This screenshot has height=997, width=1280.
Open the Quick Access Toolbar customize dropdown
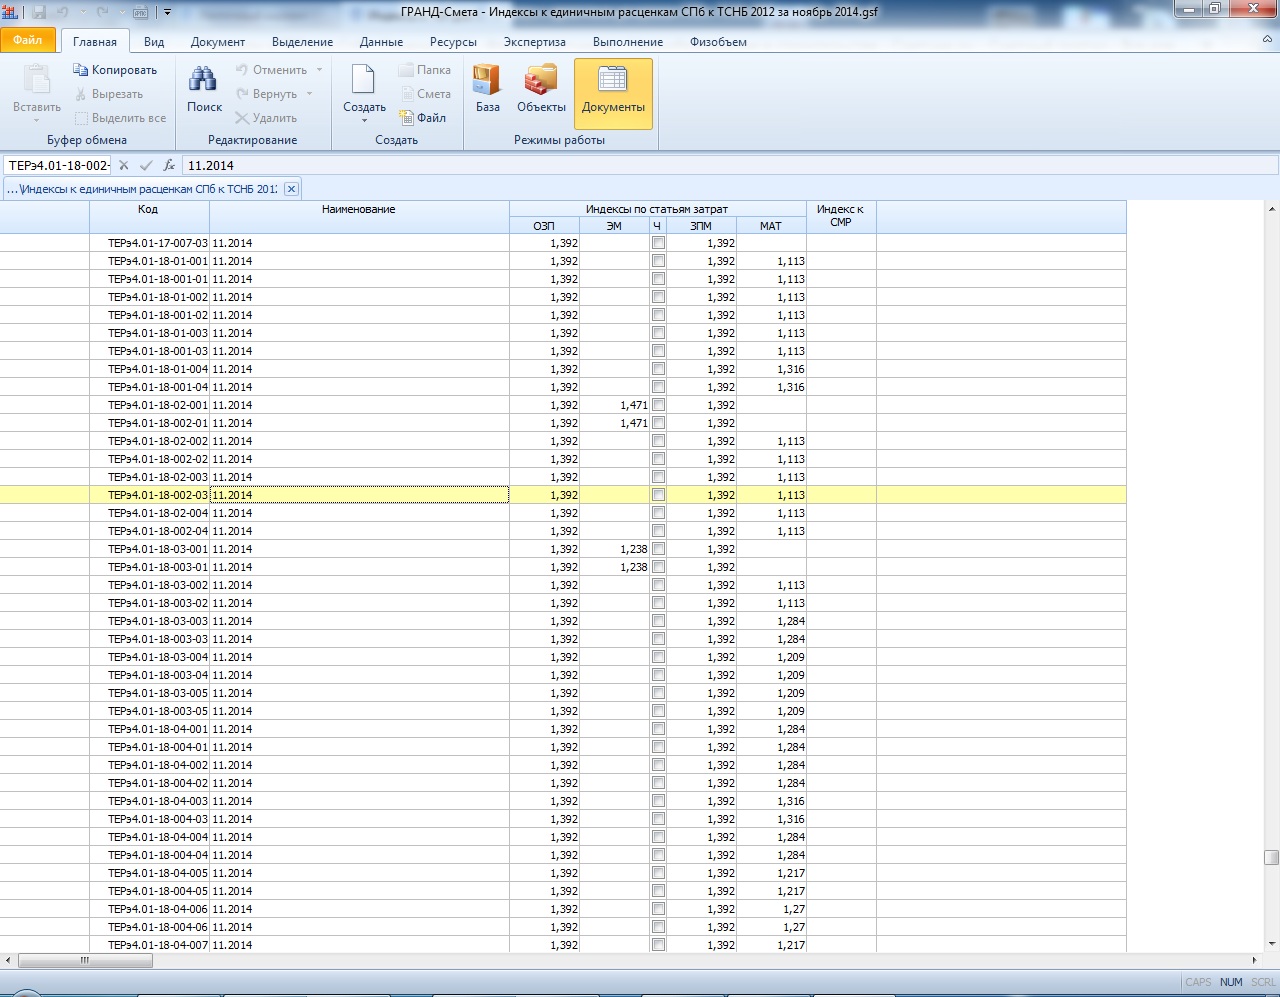click(x=167, y=13)
